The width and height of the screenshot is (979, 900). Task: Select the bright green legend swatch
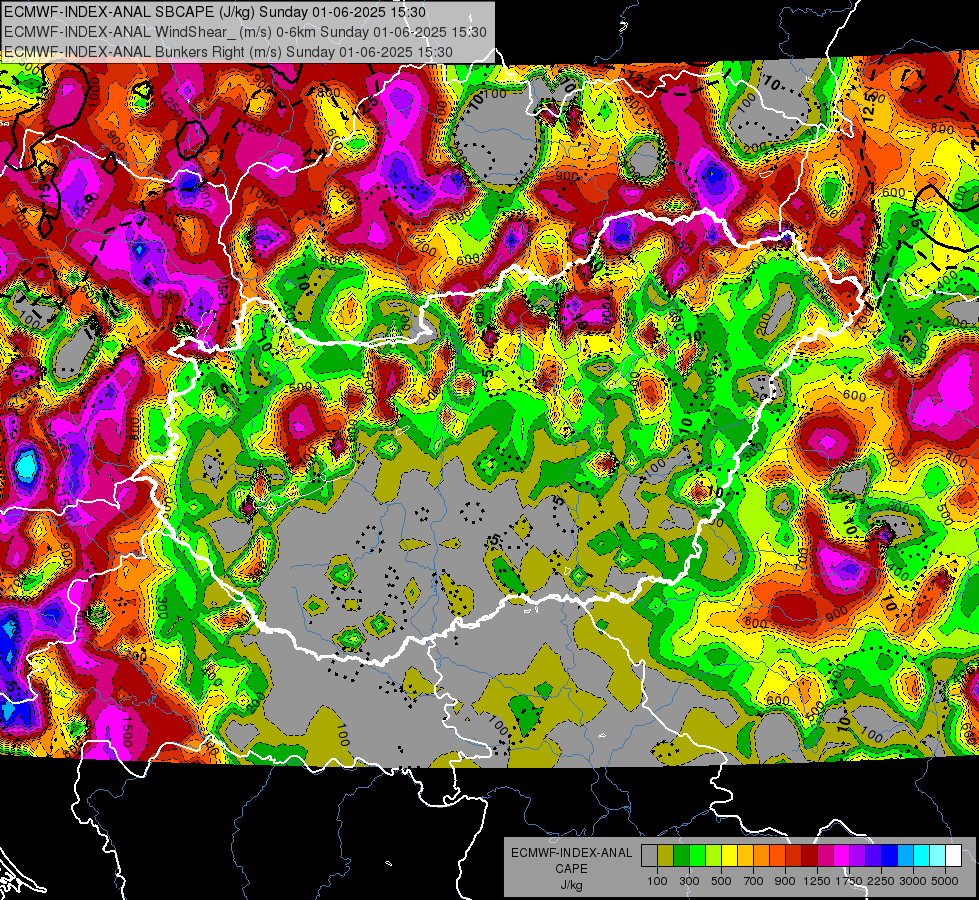(x=697, y=856)
